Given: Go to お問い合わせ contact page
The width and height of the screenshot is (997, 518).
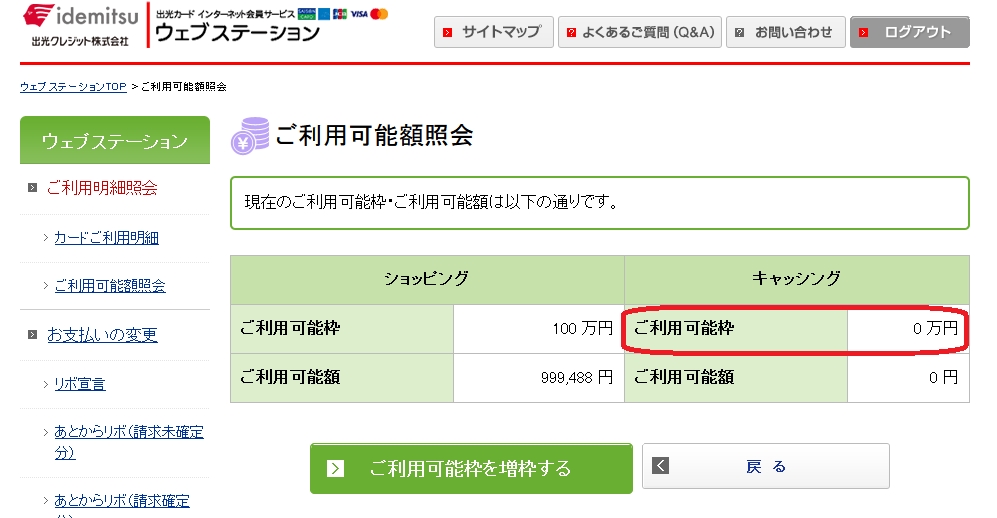Looking at the screenshot, I should pos(785,32).
